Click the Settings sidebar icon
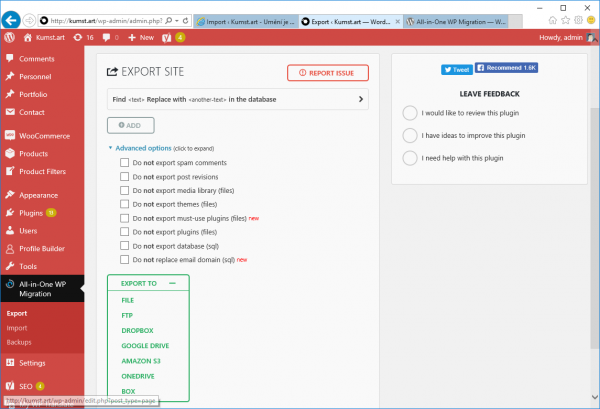This screenshot has height=409, width=600. coord(9,363)
